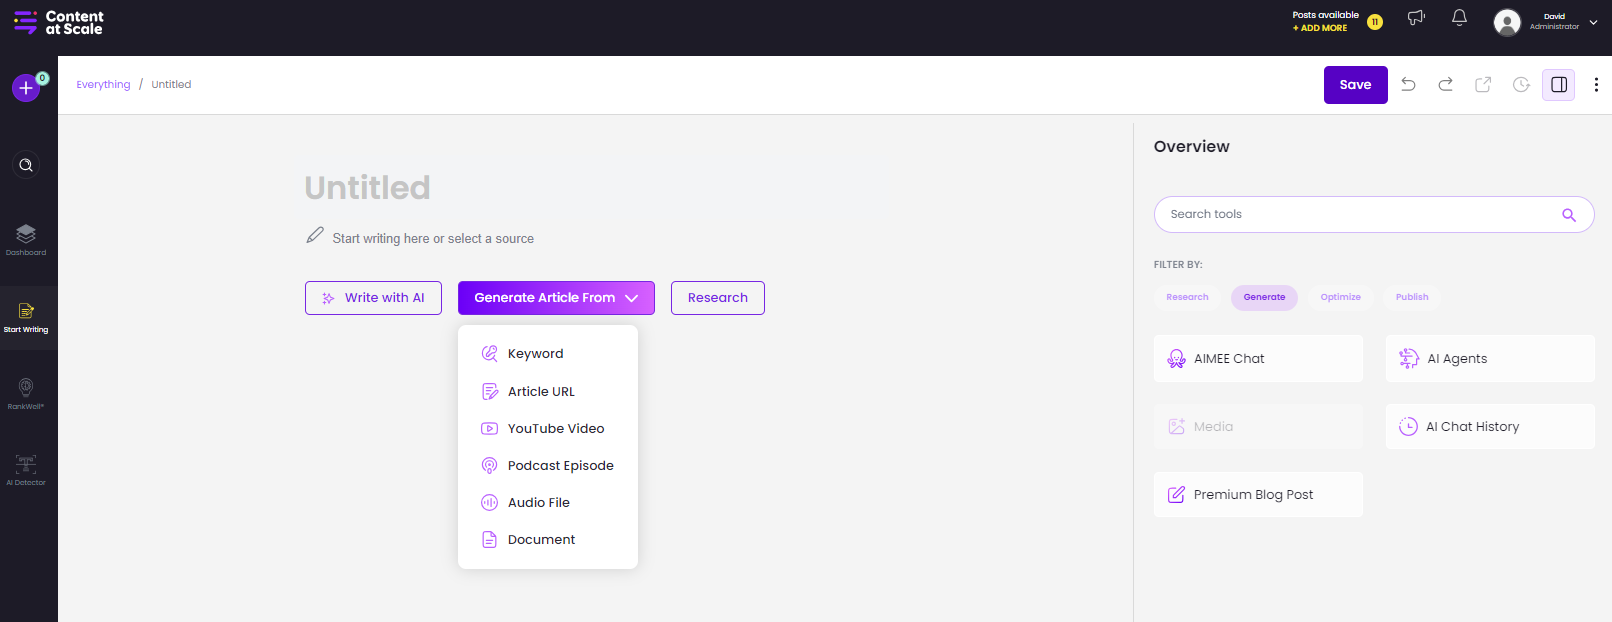Click the open in new window icon
1612x622 pixels.
[1483, 85]
